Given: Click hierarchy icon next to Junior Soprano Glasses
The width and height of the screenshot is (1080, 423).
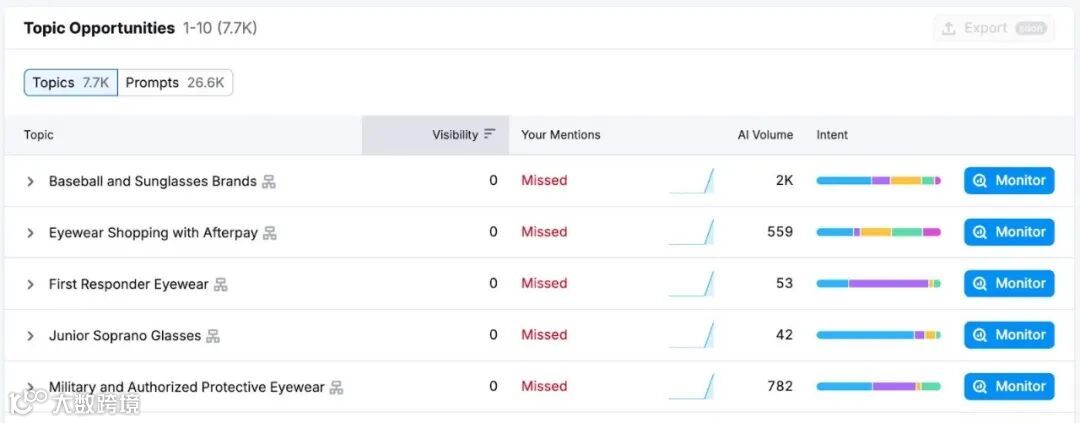Looking at the screenshot, I should click(212, 336).
